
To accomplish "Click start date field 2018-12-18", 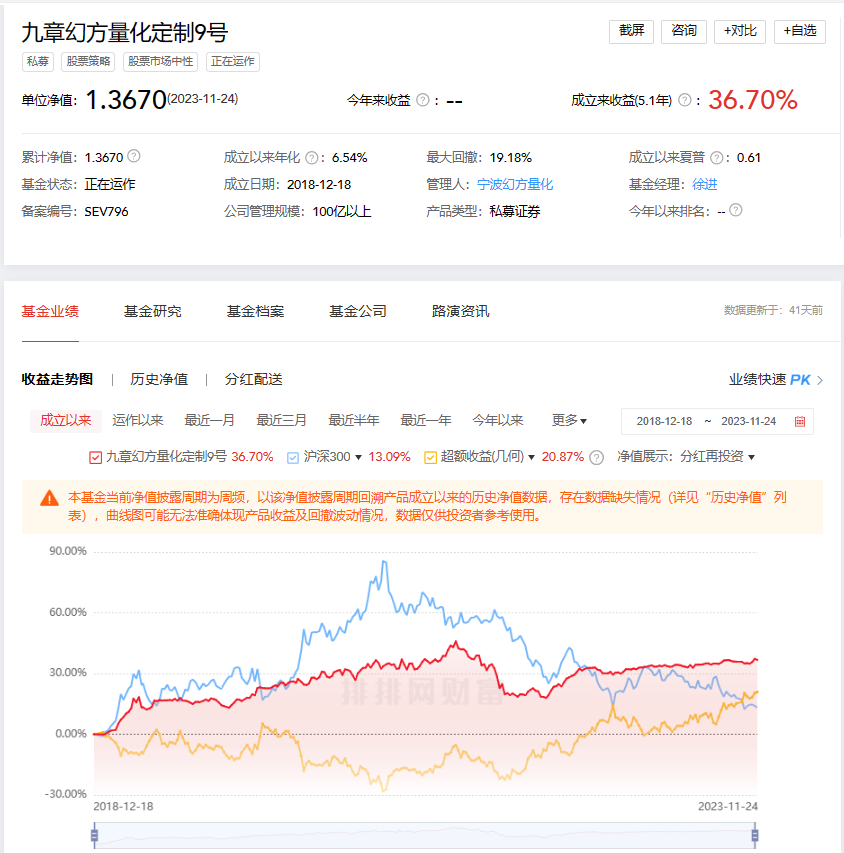I will tap(664, 422).
